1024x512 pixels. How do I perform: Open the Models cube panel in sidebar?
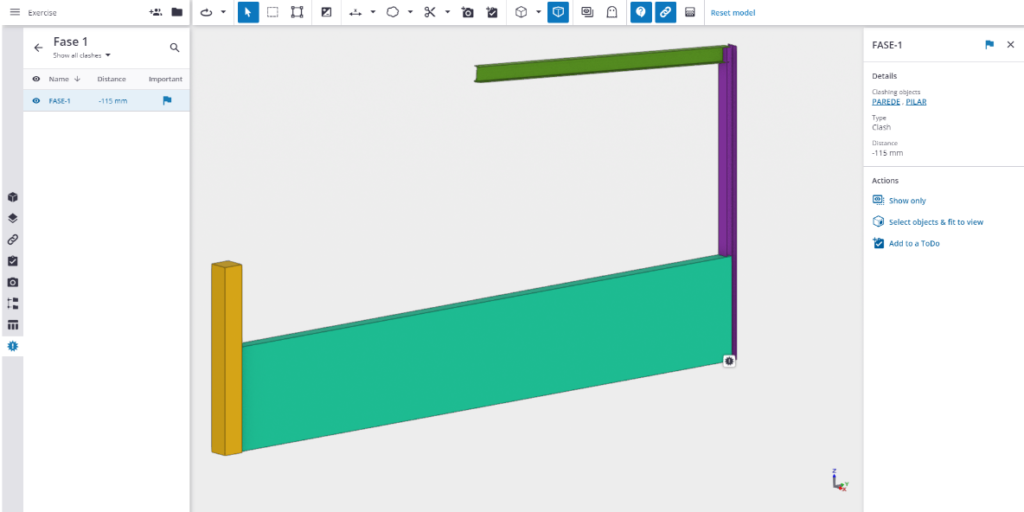13,197
